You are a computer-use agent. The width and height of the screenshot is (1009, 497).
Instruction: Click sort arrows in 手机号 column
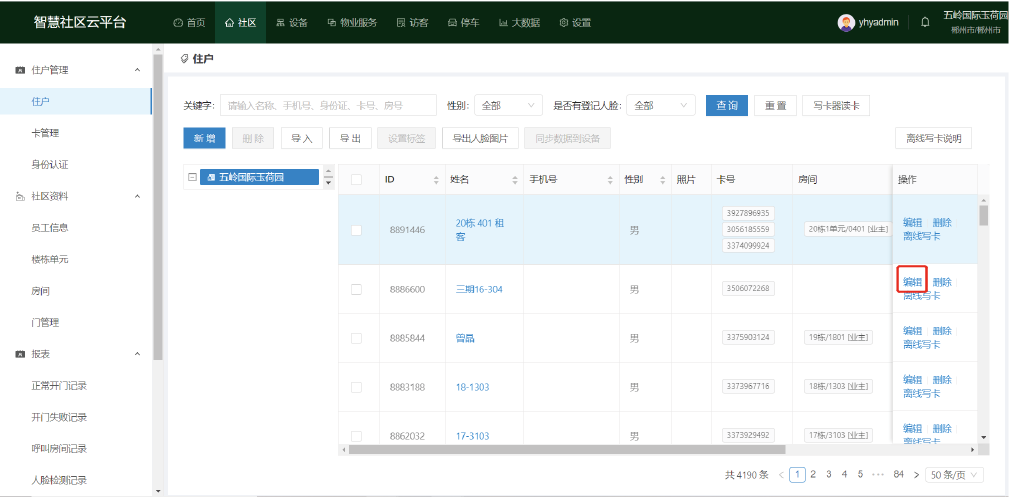(x=610, y=180)
